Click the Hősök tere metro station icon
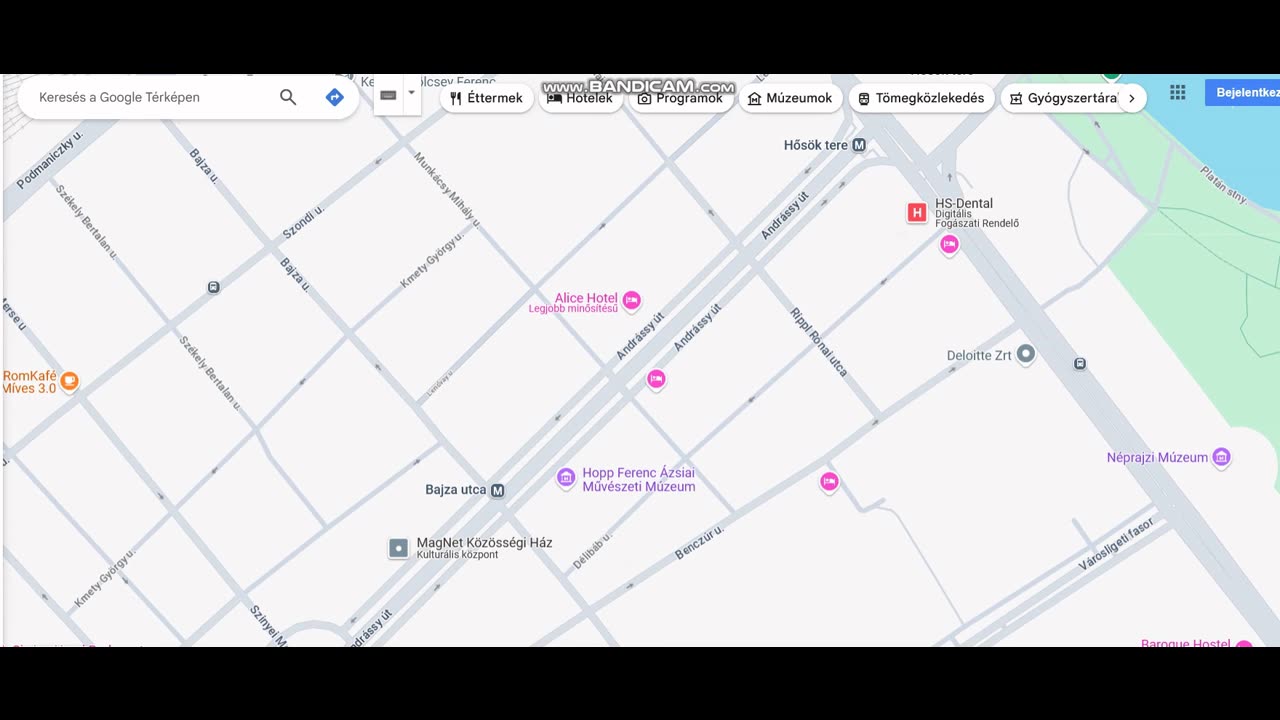 [x=859, y=145]
